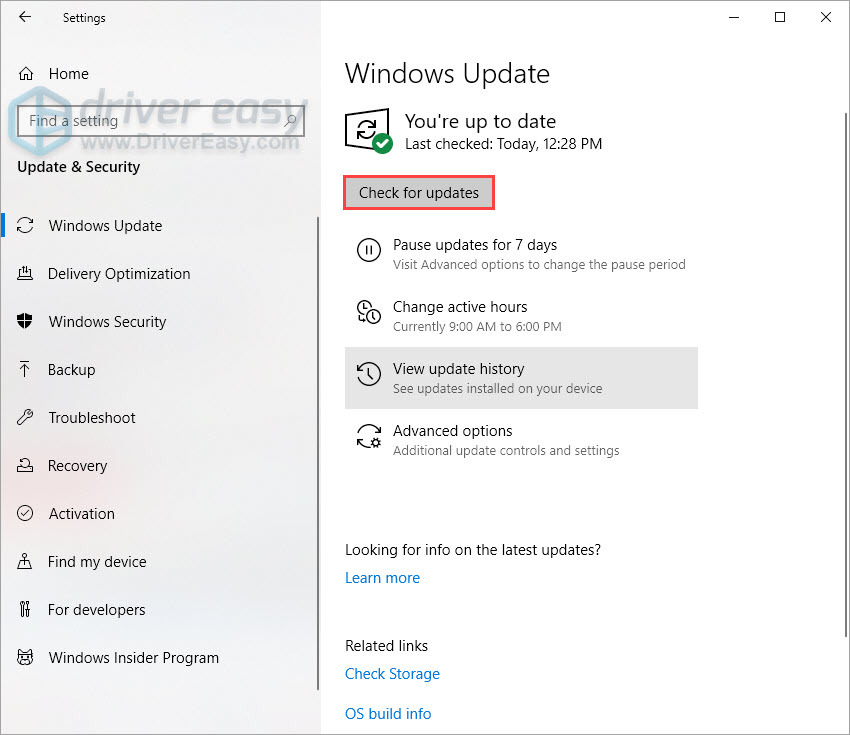850x735 pixels.
Task: Select Windows Update in sidebar
Action: 159,225
